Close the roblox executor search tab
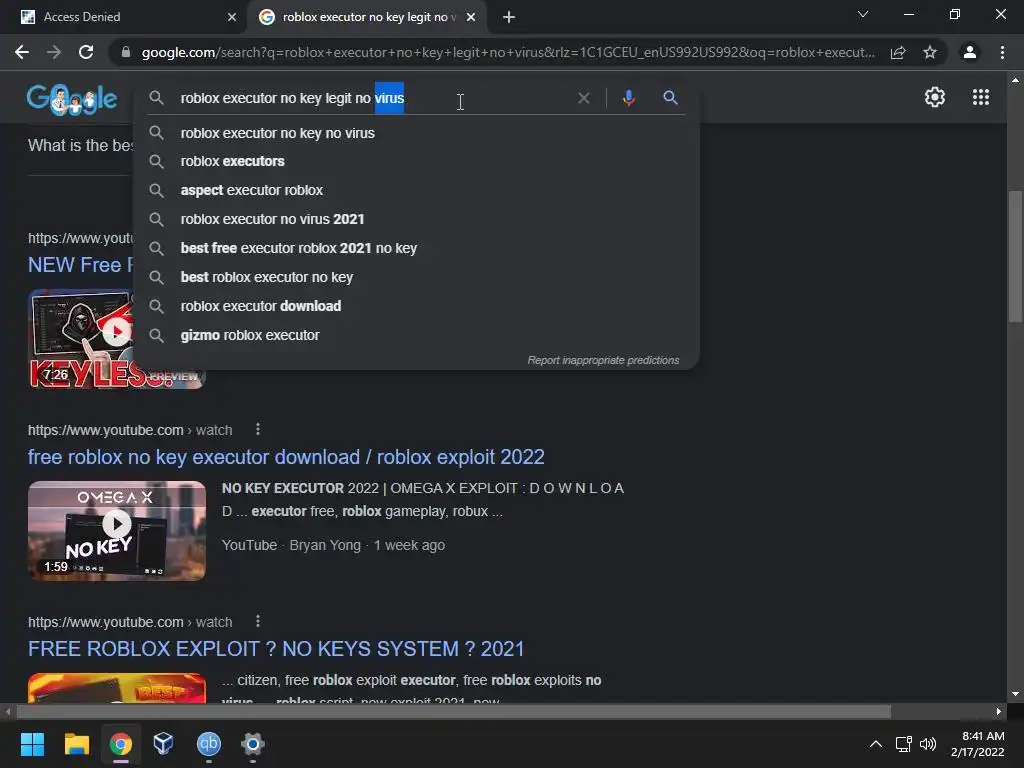The width and height of the screenshot is (1024, 768). coord(471,17)
